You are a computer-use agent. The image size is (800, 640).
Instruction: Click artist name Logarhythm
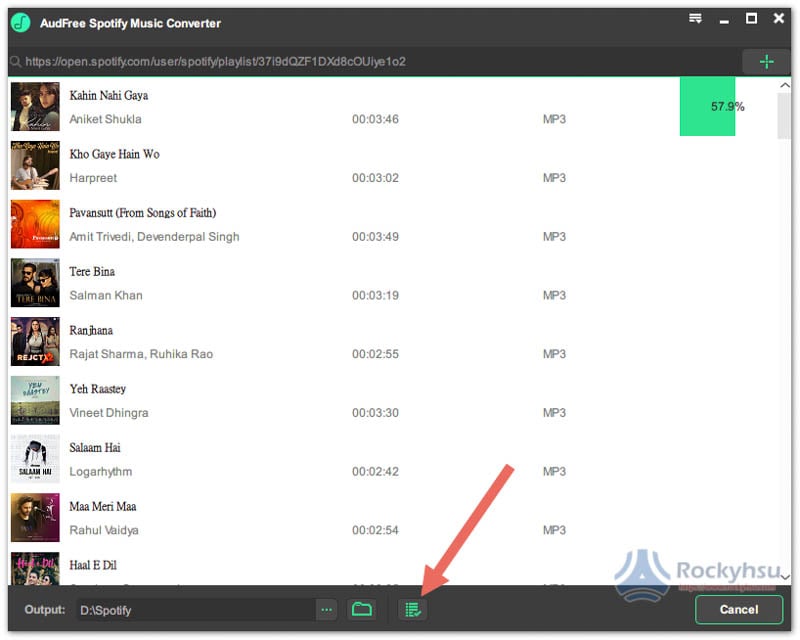pyautogui.click(x=101, y=471)
